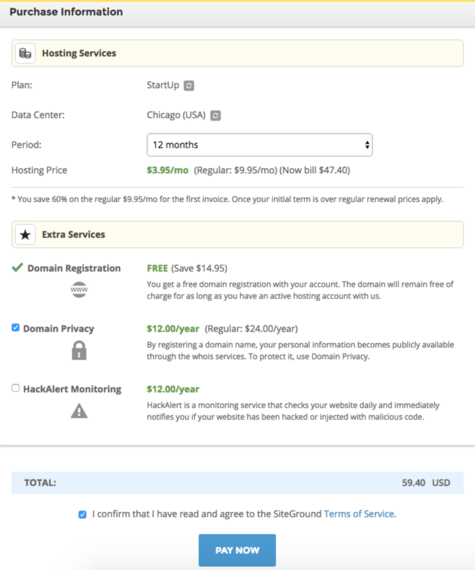475x570 pixels.
Task: Click the StartUp plan edit icon
Action: pos(189,86)
